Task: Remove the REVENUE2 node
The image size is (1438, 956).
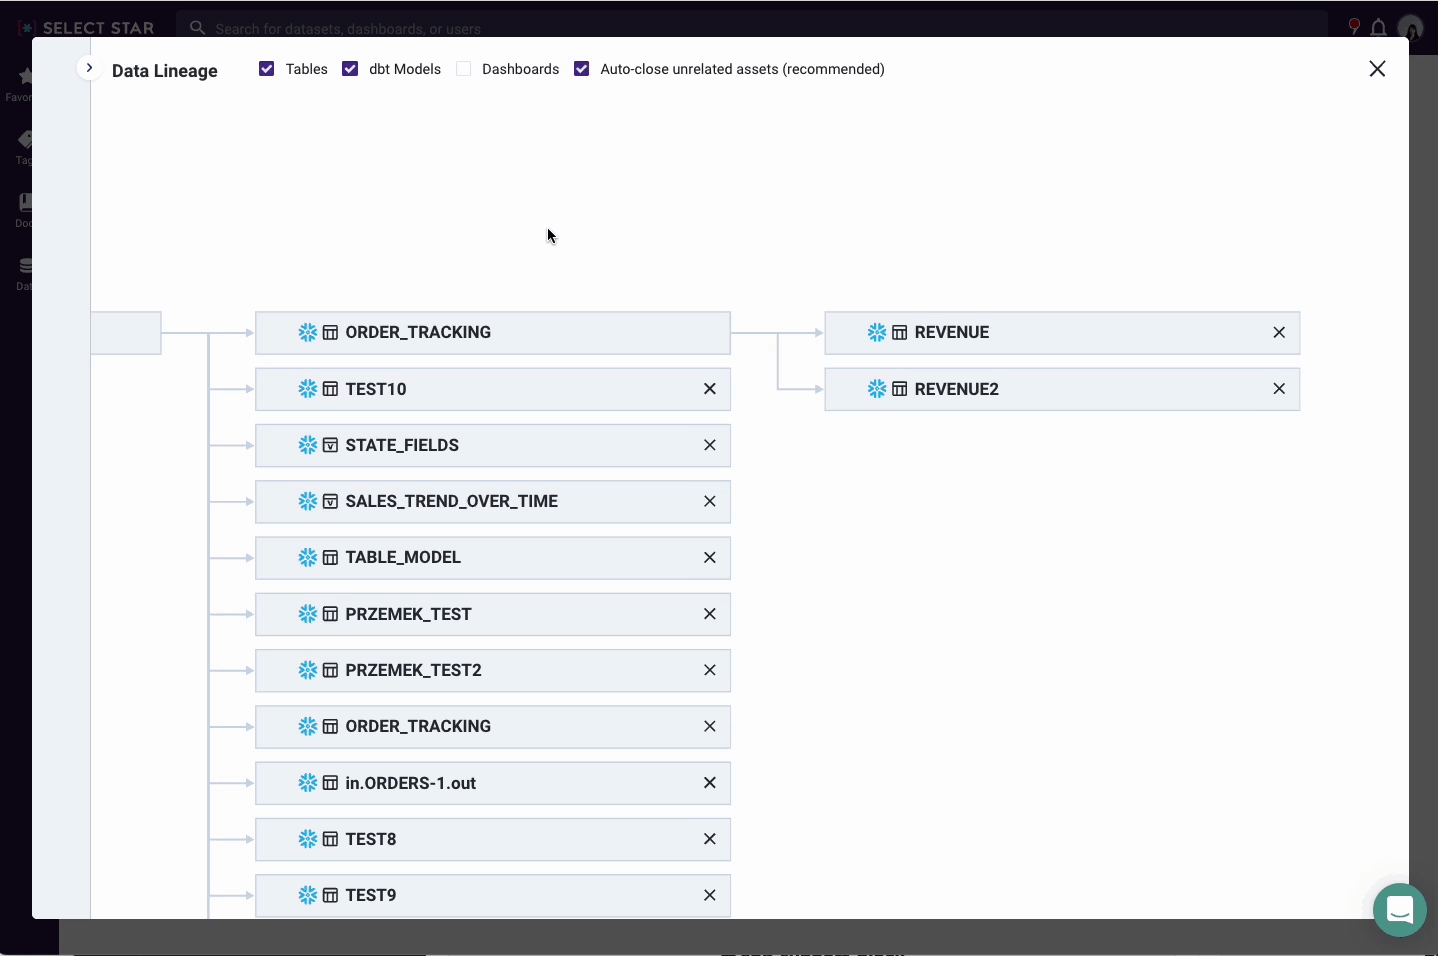Action: tap(1278, 389)
